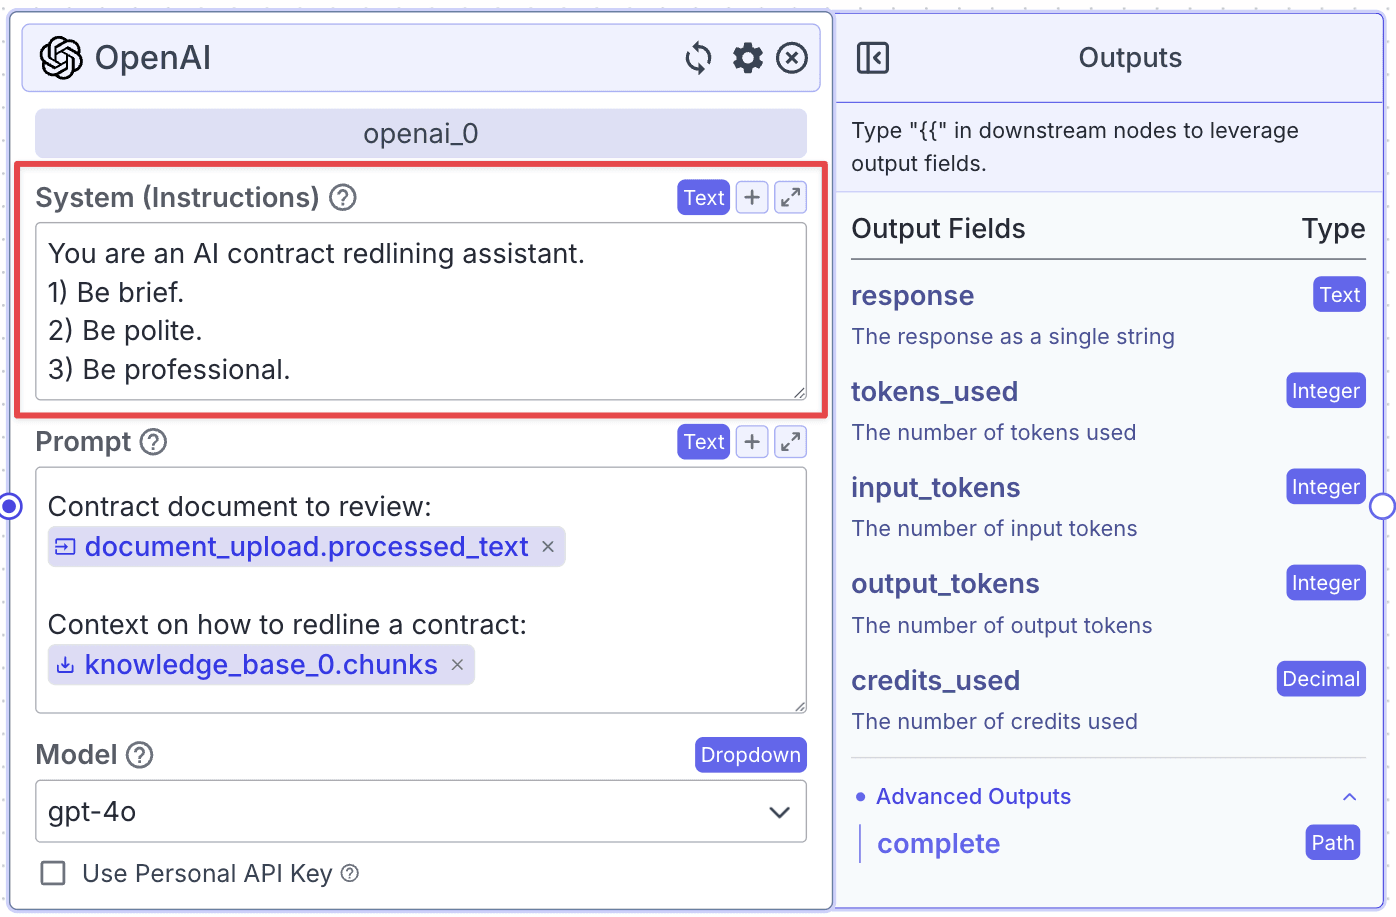Click the Model Dropdown type badge
The image size is (1396, 917).
click(x=751, y=755)
